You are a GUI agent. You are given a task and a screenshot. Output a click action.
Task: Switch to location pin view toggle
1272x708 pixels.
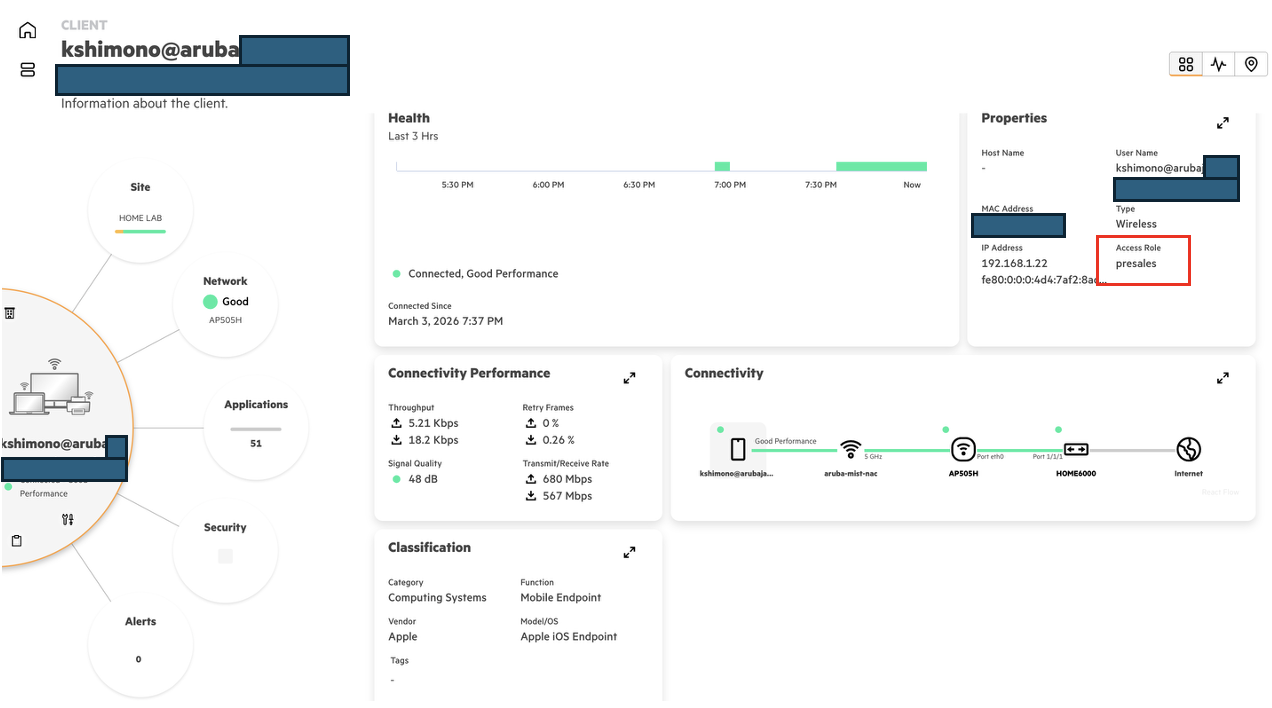click(x=1251, y=64)
